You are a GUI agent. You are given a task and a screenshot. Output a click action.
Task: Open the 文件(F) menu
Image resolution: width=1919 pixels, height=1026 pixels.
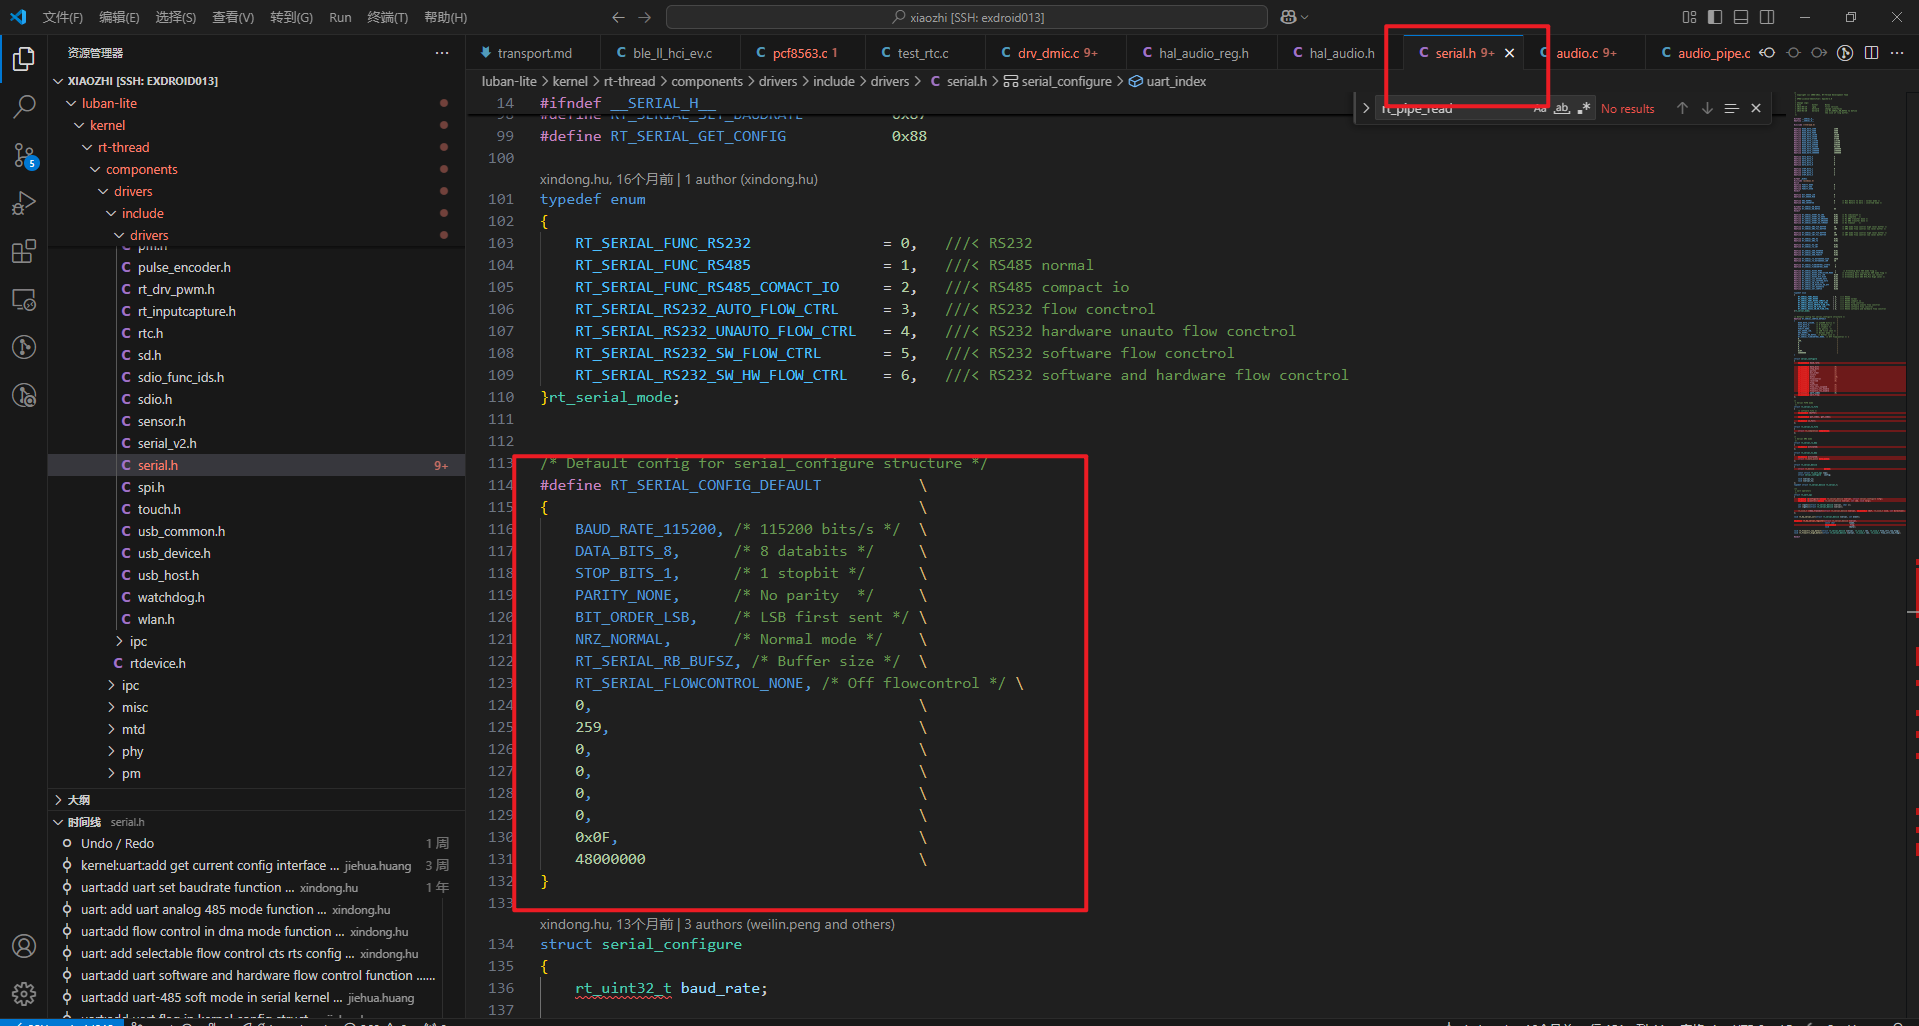[63, 17]
